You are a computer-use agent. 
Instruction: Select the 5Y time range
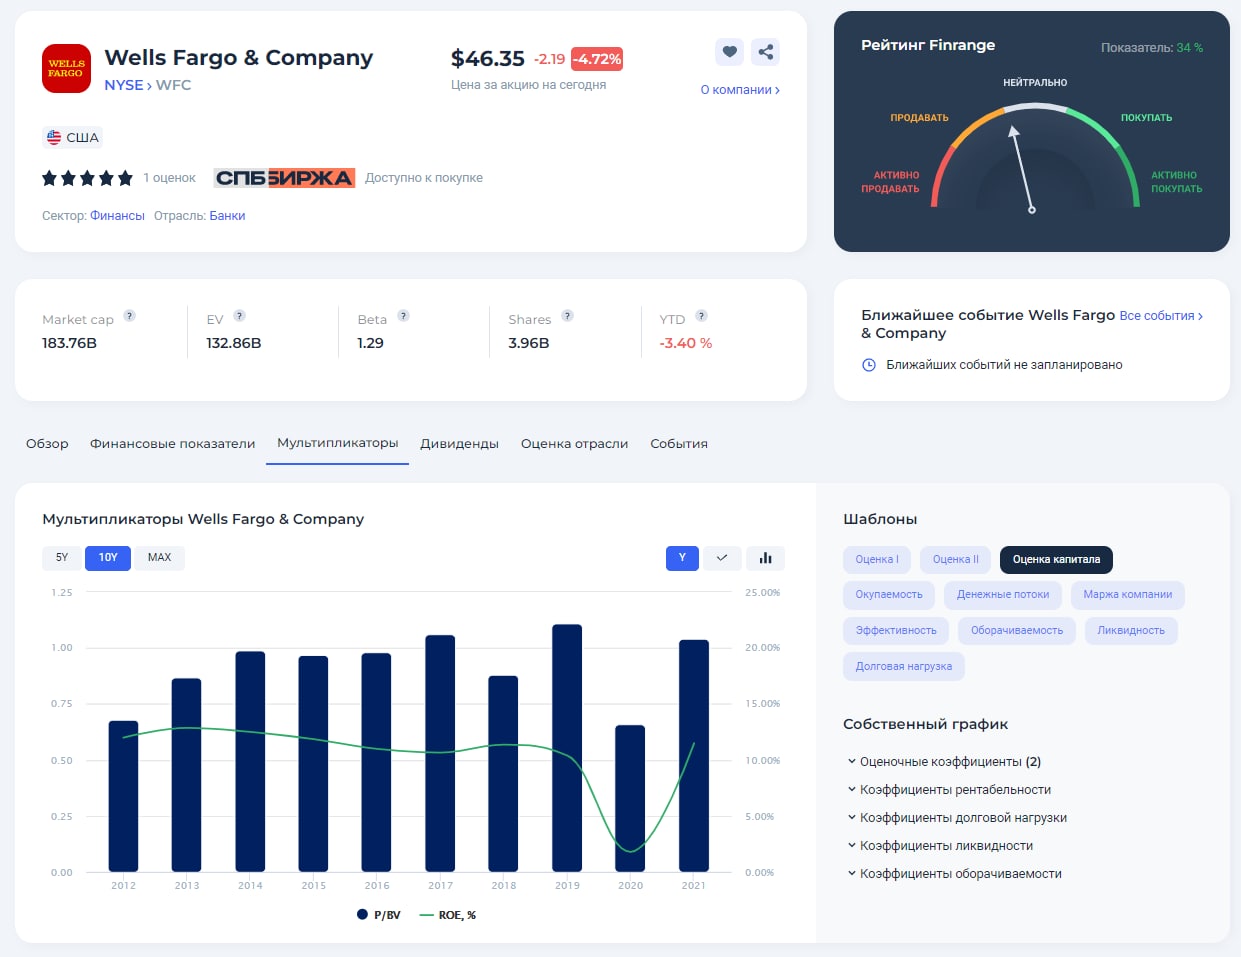point(62,558)
